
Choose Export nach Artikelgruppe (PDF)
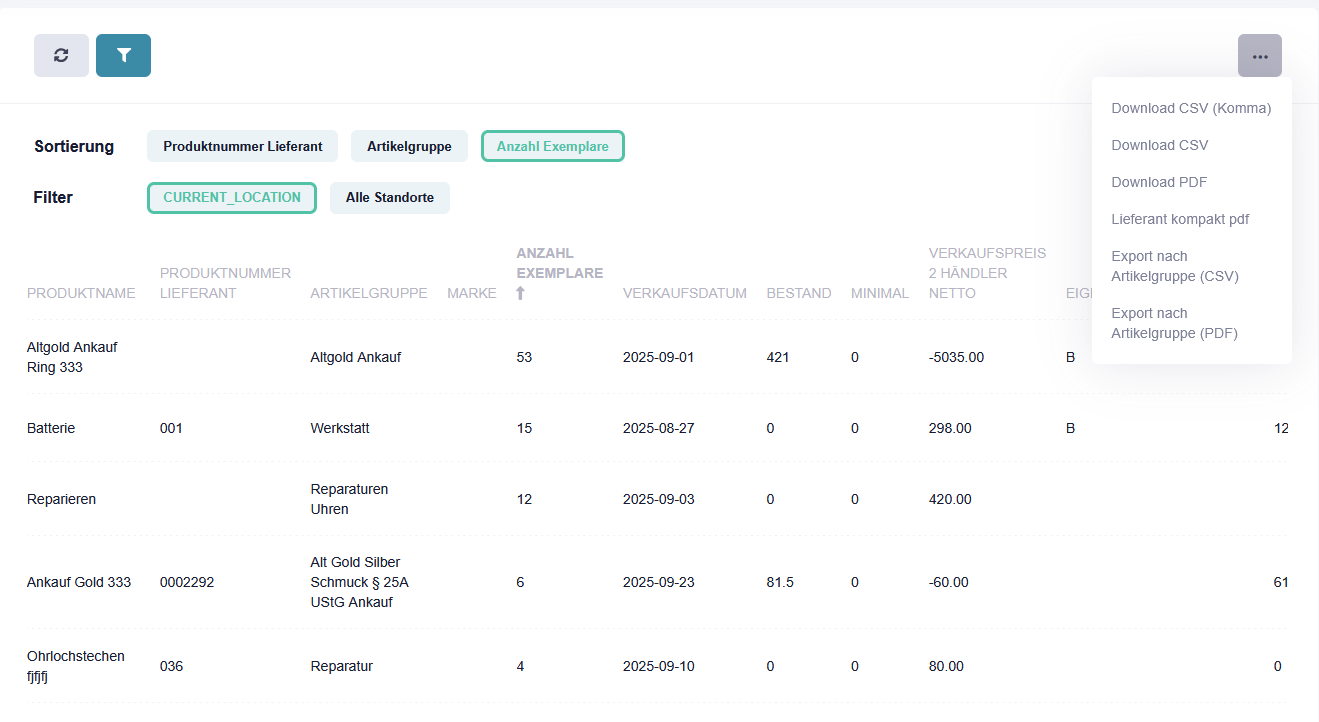tap(1175, 323)
